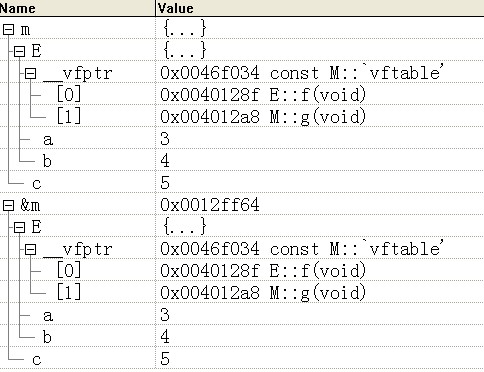
Task: Click the 0x0012ff64 address value
Action: (x=210, y=205)
